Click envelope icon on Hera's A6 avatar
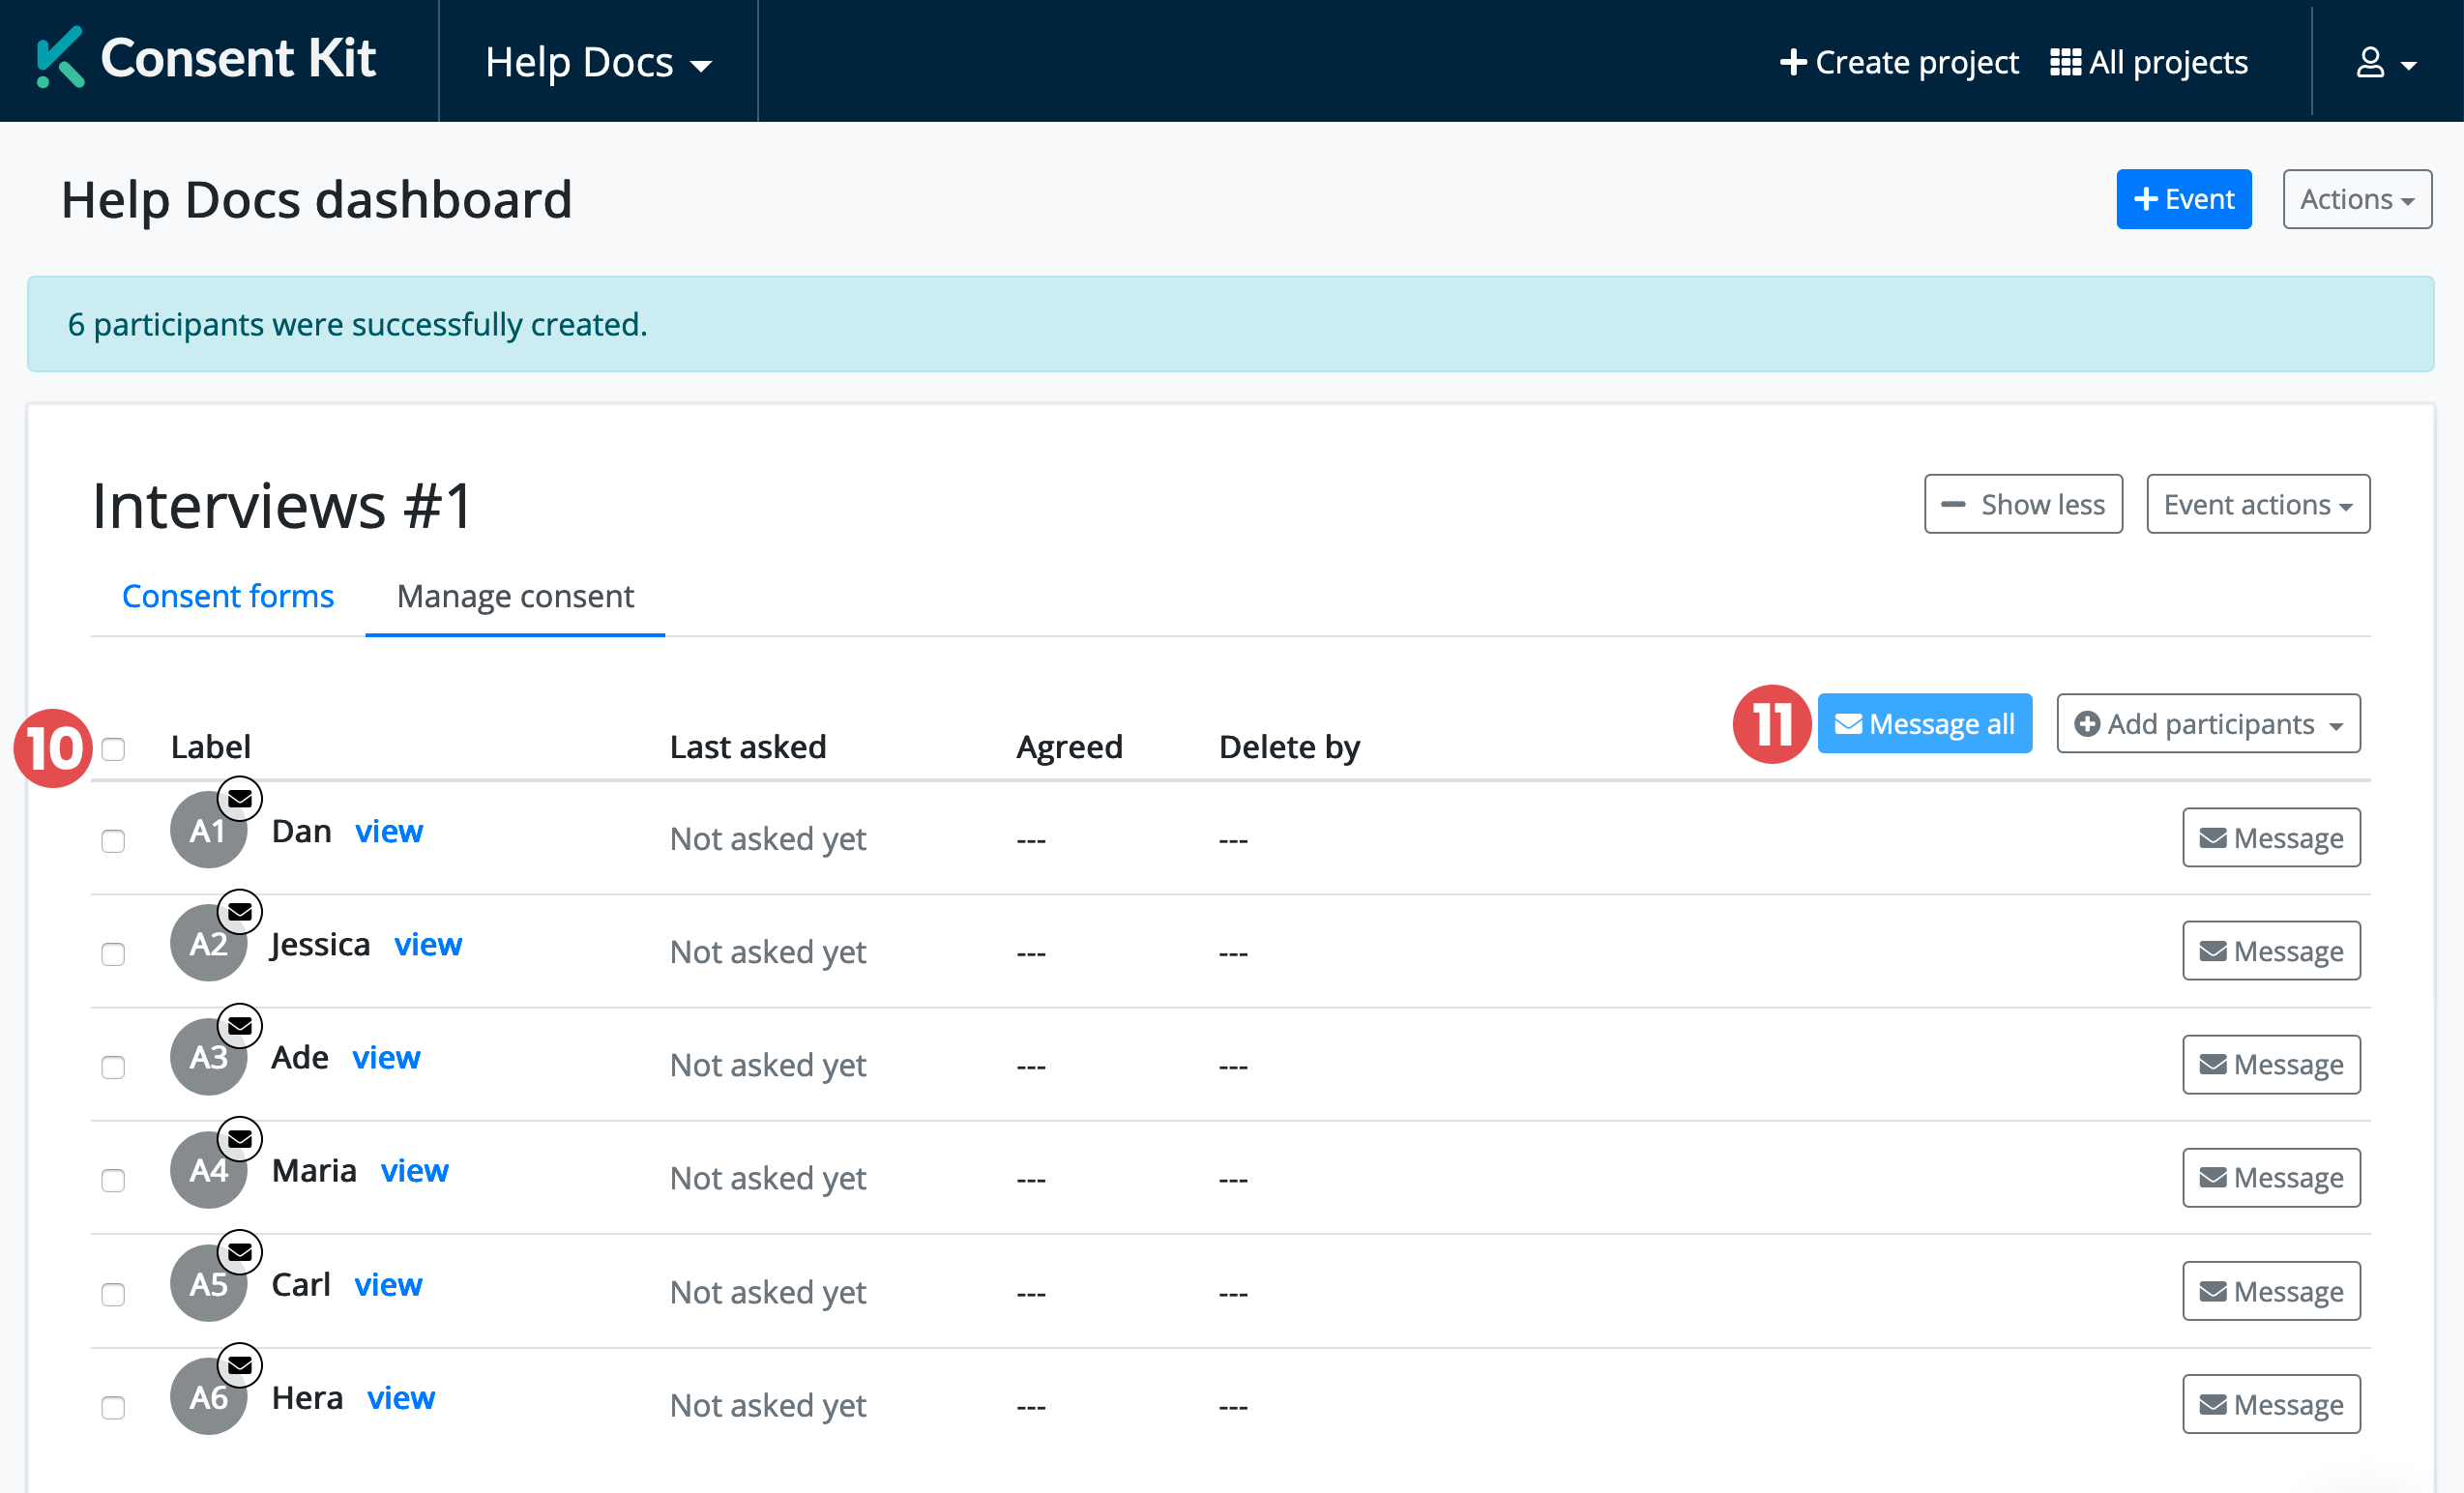2464x1493 pixels. [x=240, y=1365]
